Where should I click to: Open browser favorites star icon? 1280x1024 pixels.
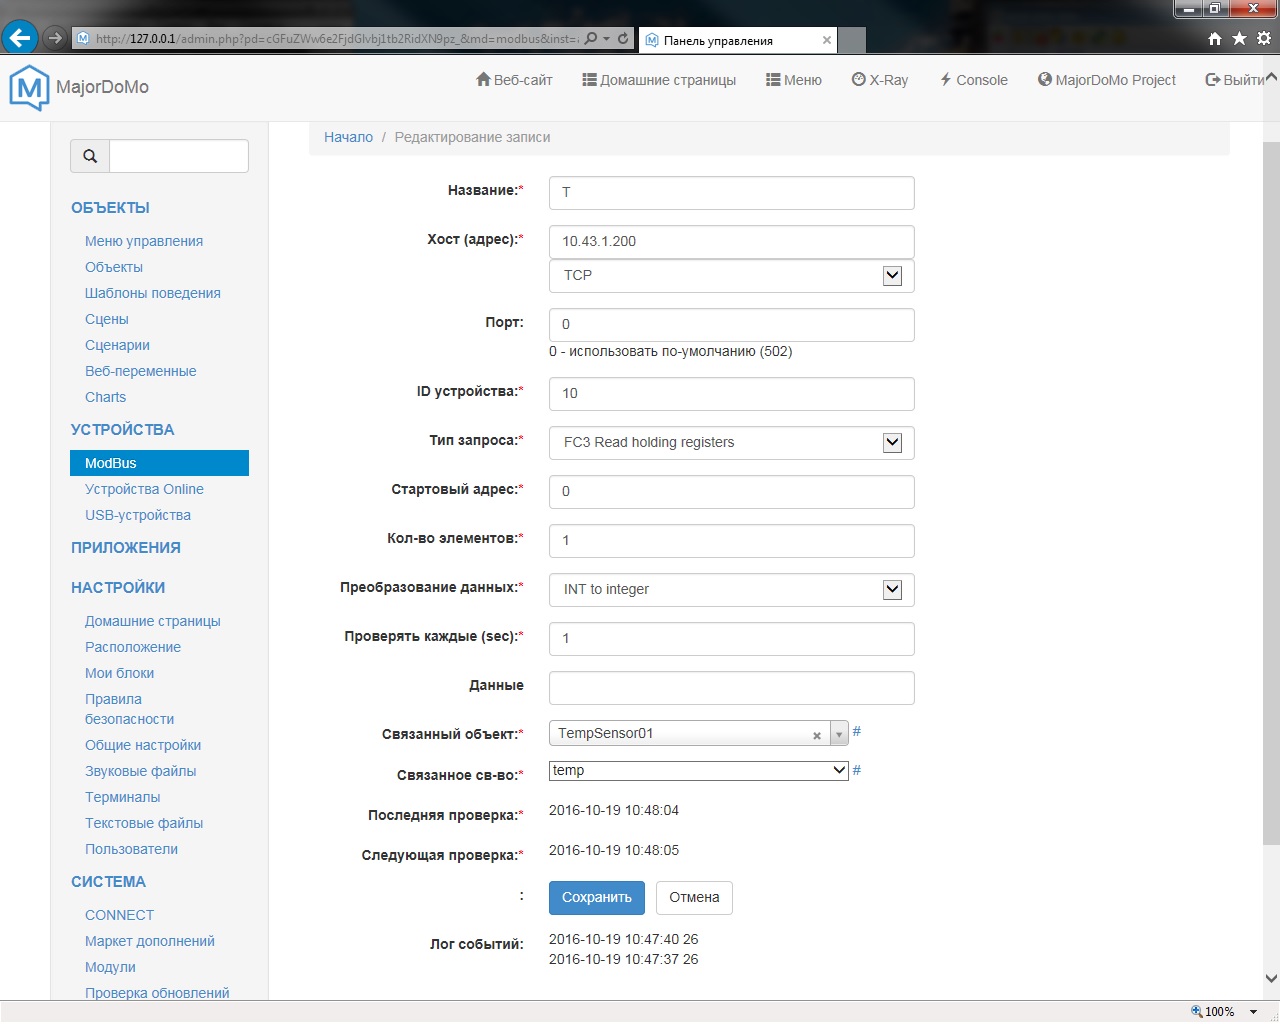(1239, 39)
